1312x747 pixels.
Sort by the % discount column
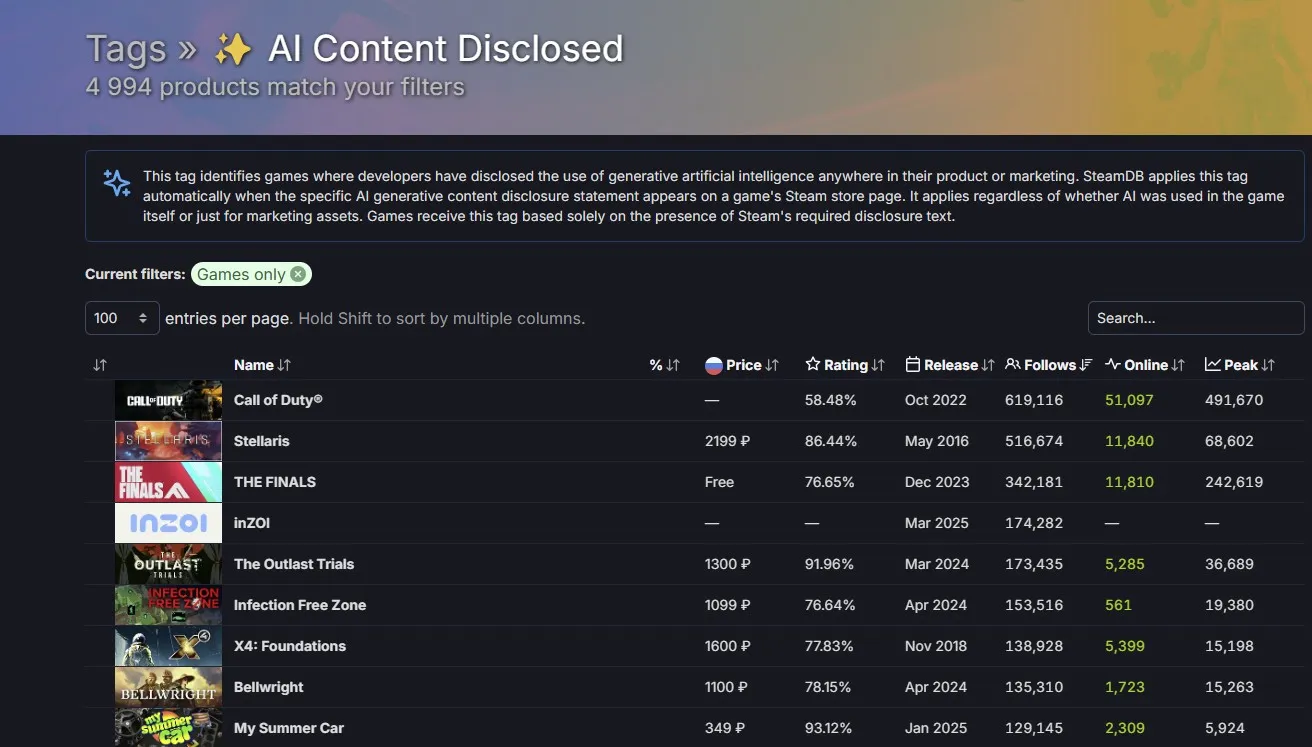click(x=664, y=365)
